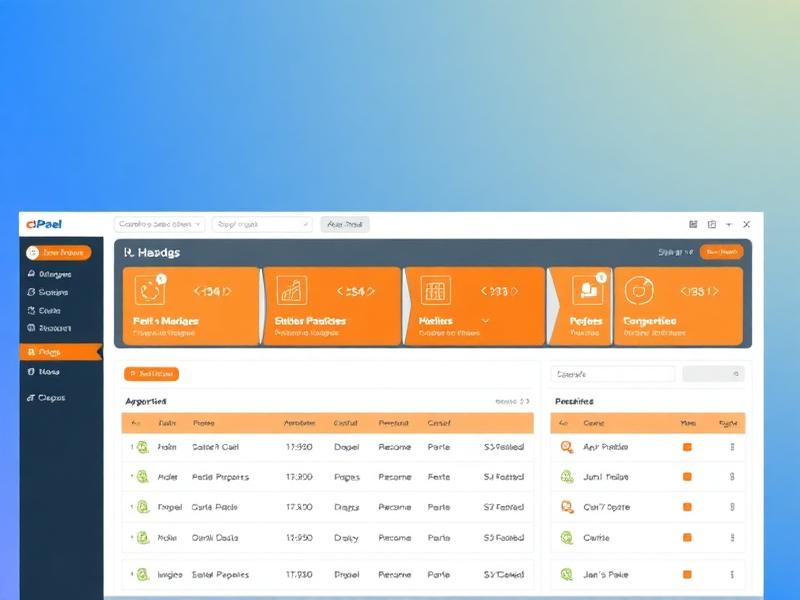Click the orange button in the dashboard header
800x600 pixels.
pyautogui.click(x=721, y=251)
